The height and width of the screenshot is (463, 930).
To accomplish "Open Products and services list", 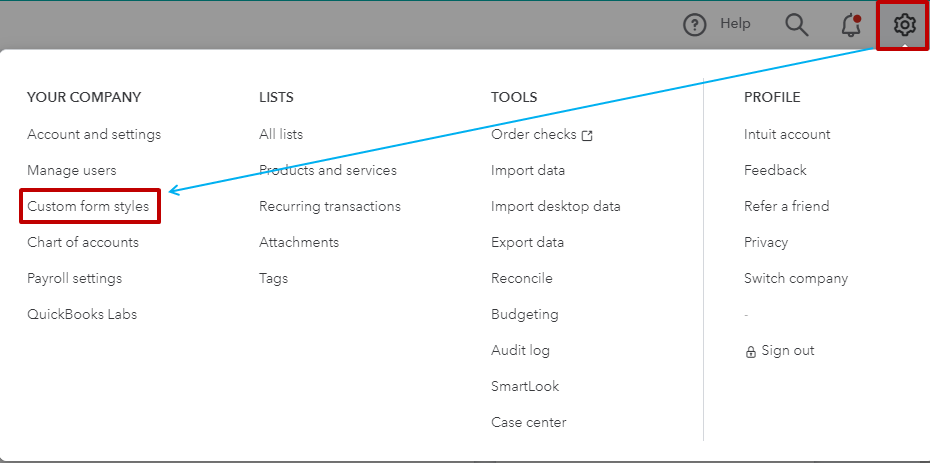I will click(328, 170).
